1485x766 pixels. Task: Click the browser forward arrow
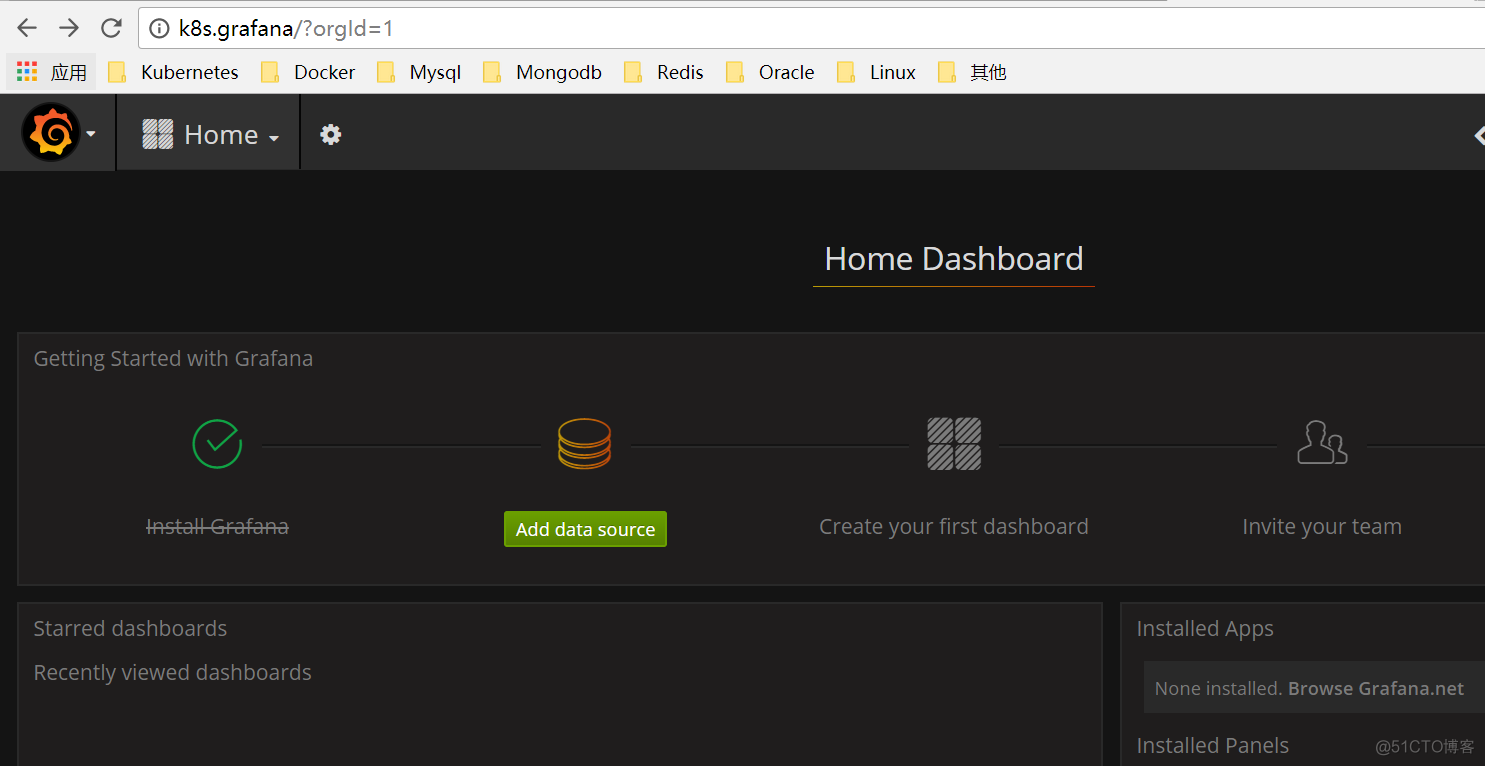click(x=69, y=28)
